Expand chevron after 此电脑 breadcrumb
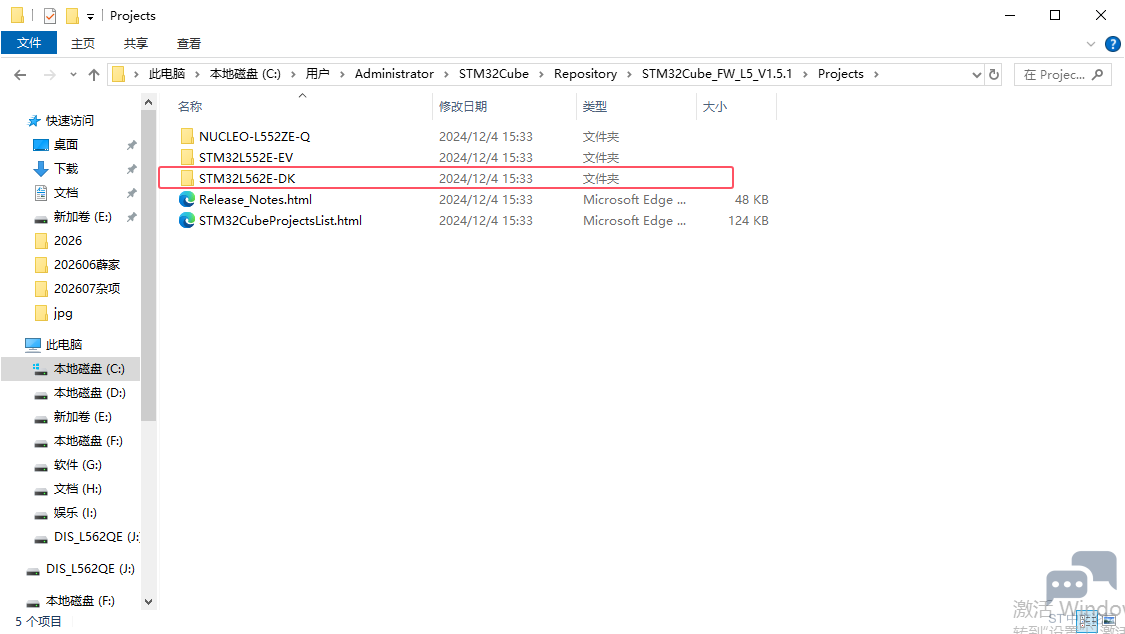 click(x=197, y=74)
